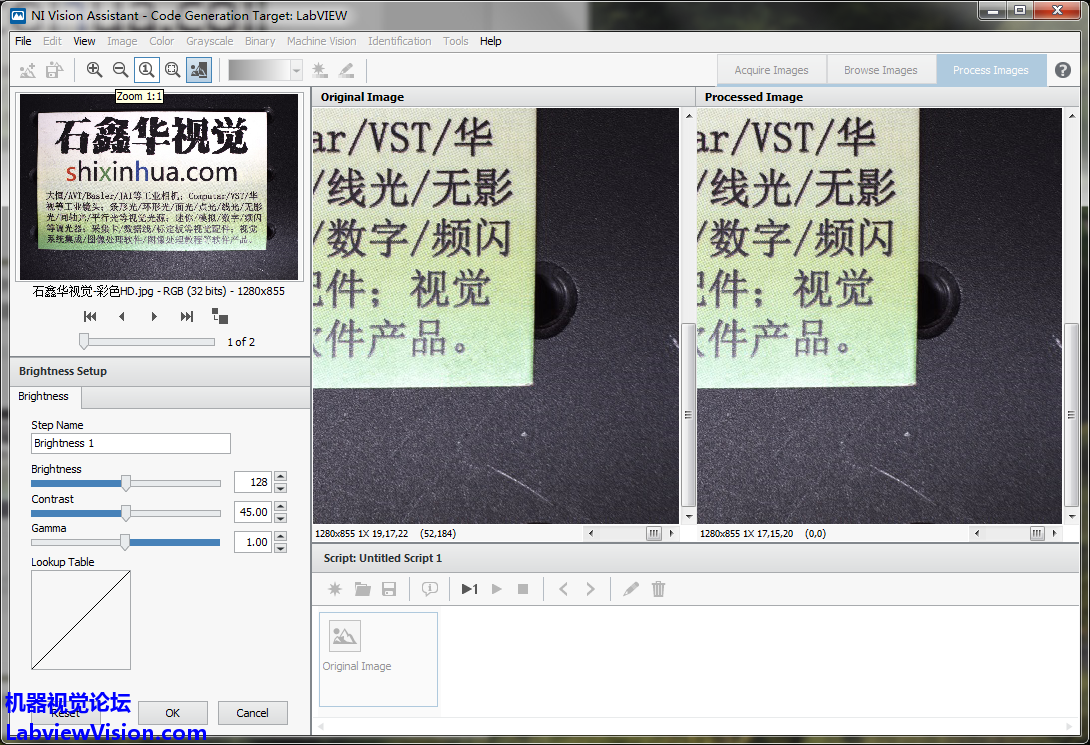Click the script comment bubble icon
This screenshot has height=745, width=1090.
coord(430,589)
